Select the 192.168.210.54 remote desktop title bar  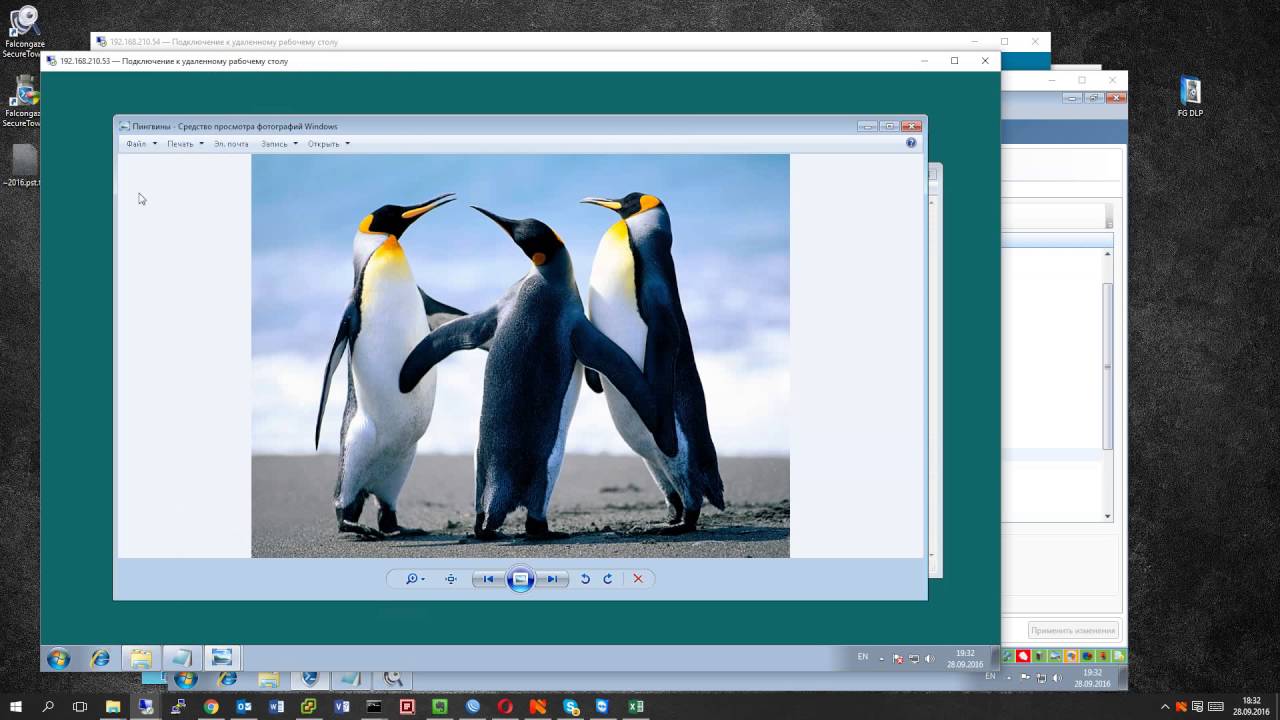(x=570, y=42)
